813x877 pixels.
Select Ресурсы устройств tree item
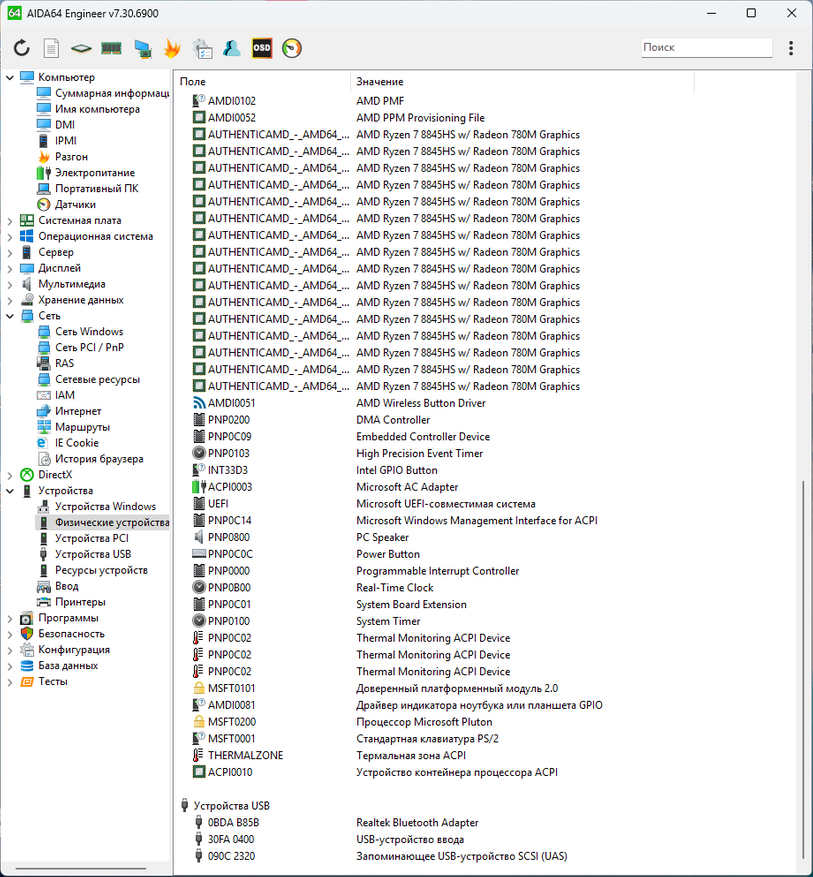tap(92, 570)
